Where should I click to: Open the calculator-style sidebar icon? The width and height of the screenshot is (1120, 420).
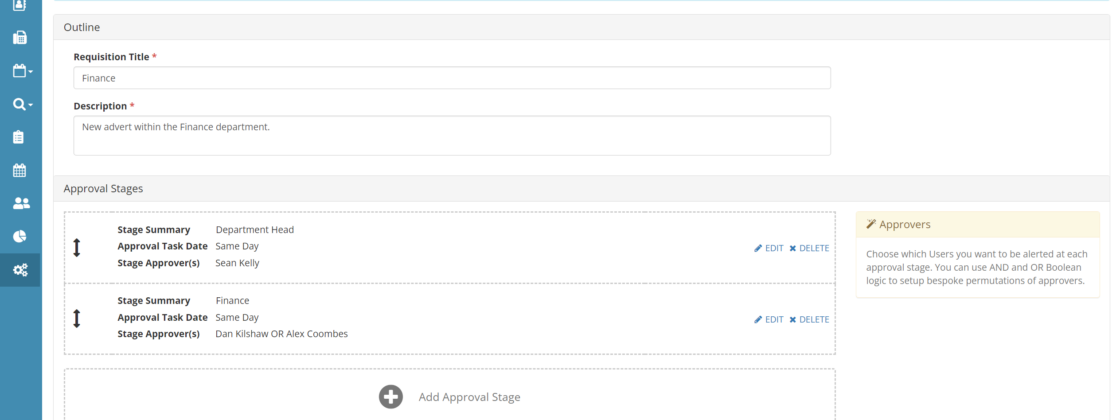[x=20, y=38]
